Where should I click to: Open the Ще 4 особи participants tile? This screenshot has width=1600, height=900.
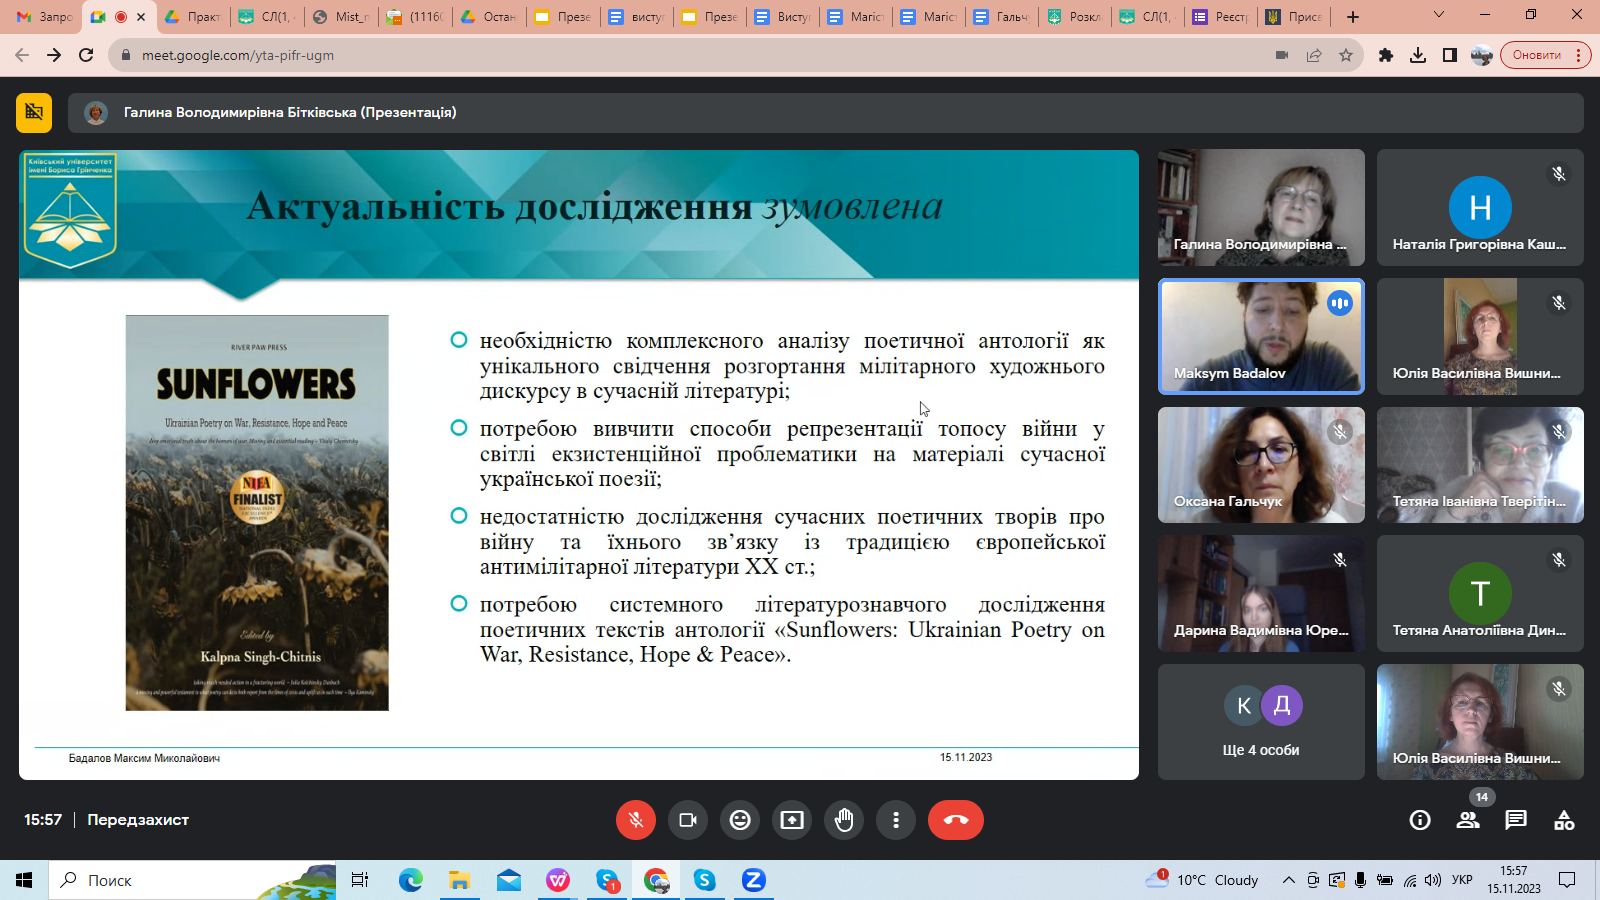pyautogui.click(x=1261, y=722)
